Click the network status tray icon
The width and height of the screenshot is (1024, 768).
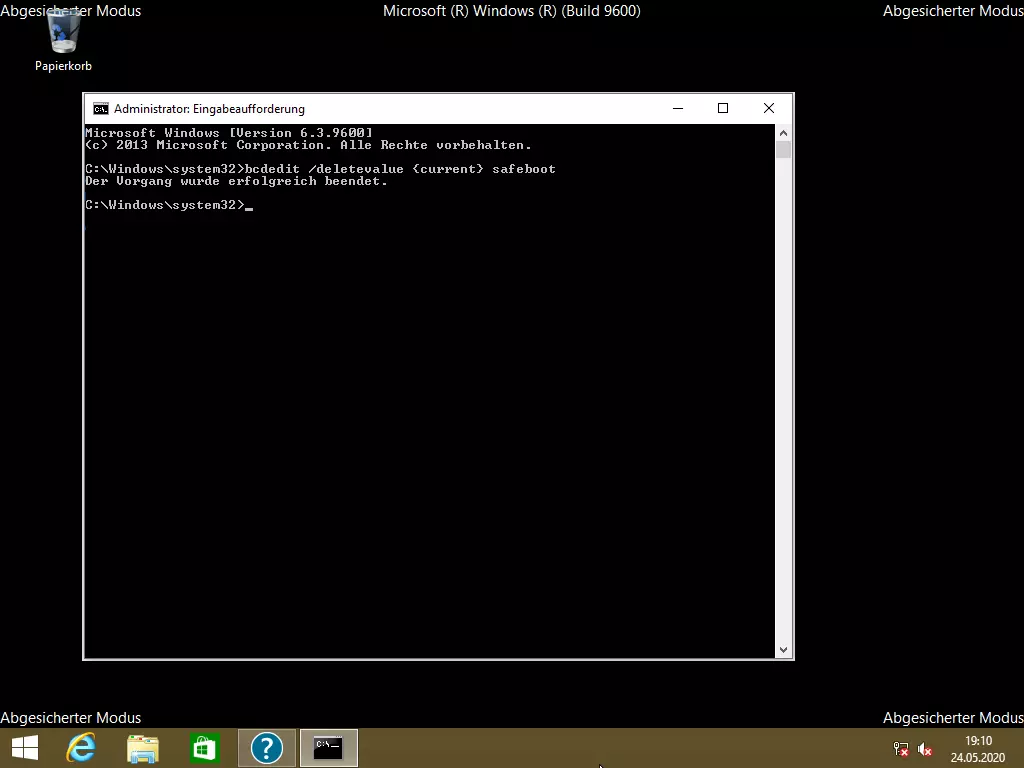(x=901, y=749)
